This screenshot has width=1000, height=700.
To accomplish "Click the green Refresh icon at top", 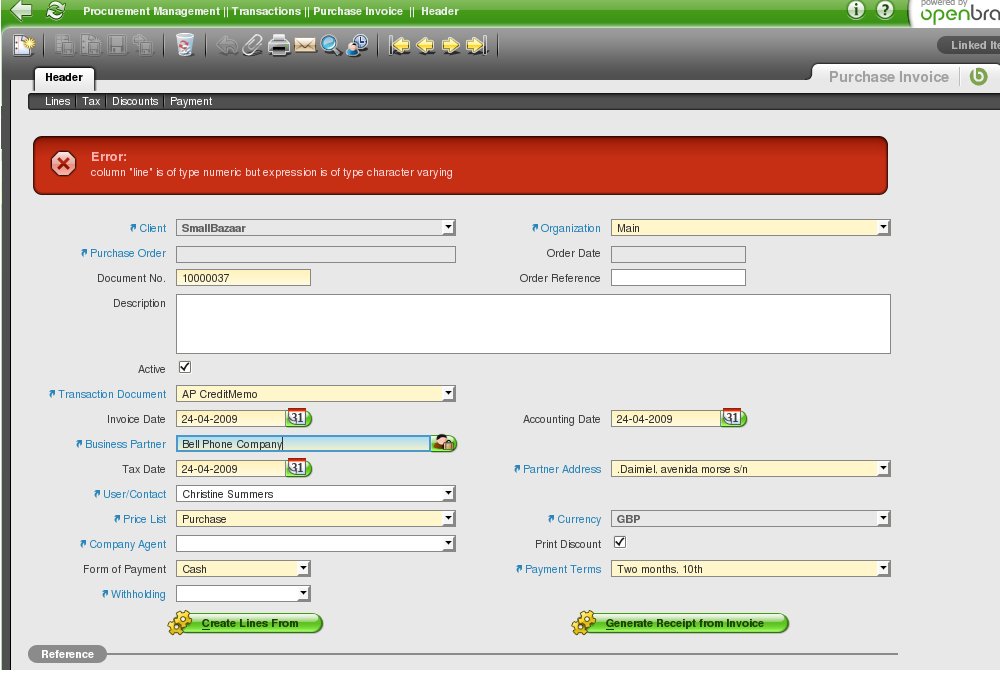I will (56, 11).
